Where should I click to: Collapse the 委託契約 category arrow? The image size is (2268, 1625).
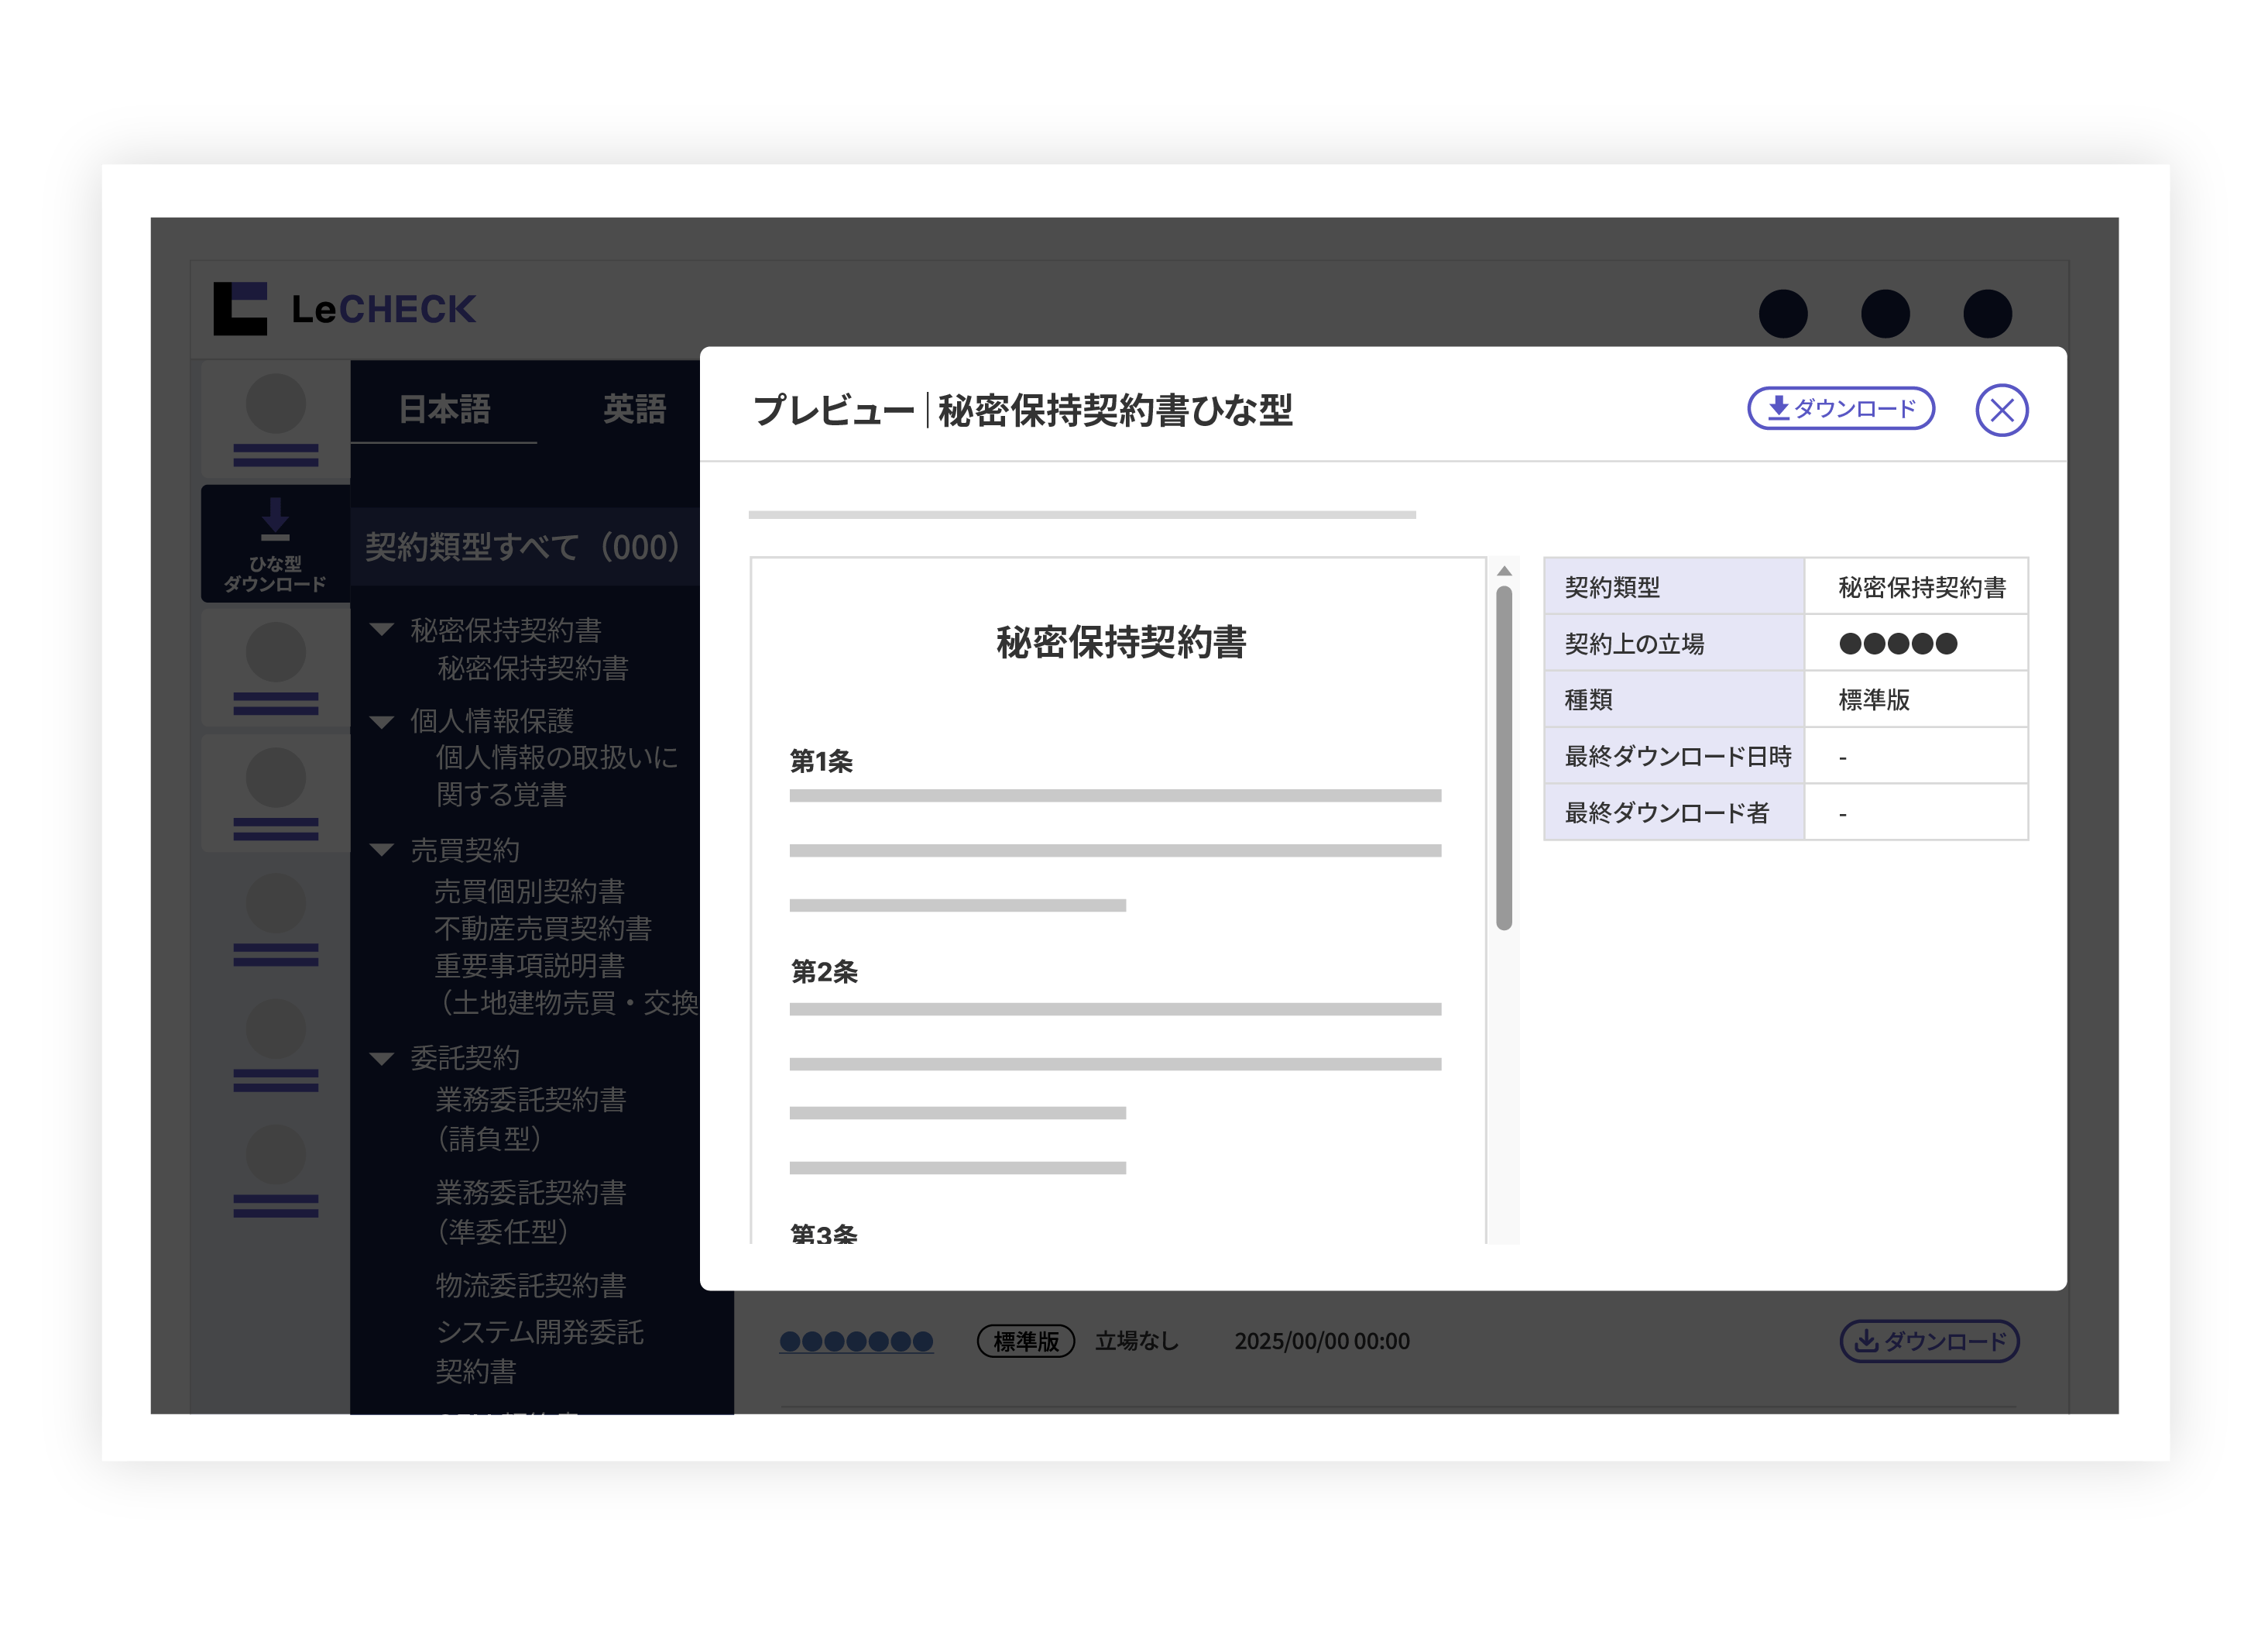coord(381,1058)
